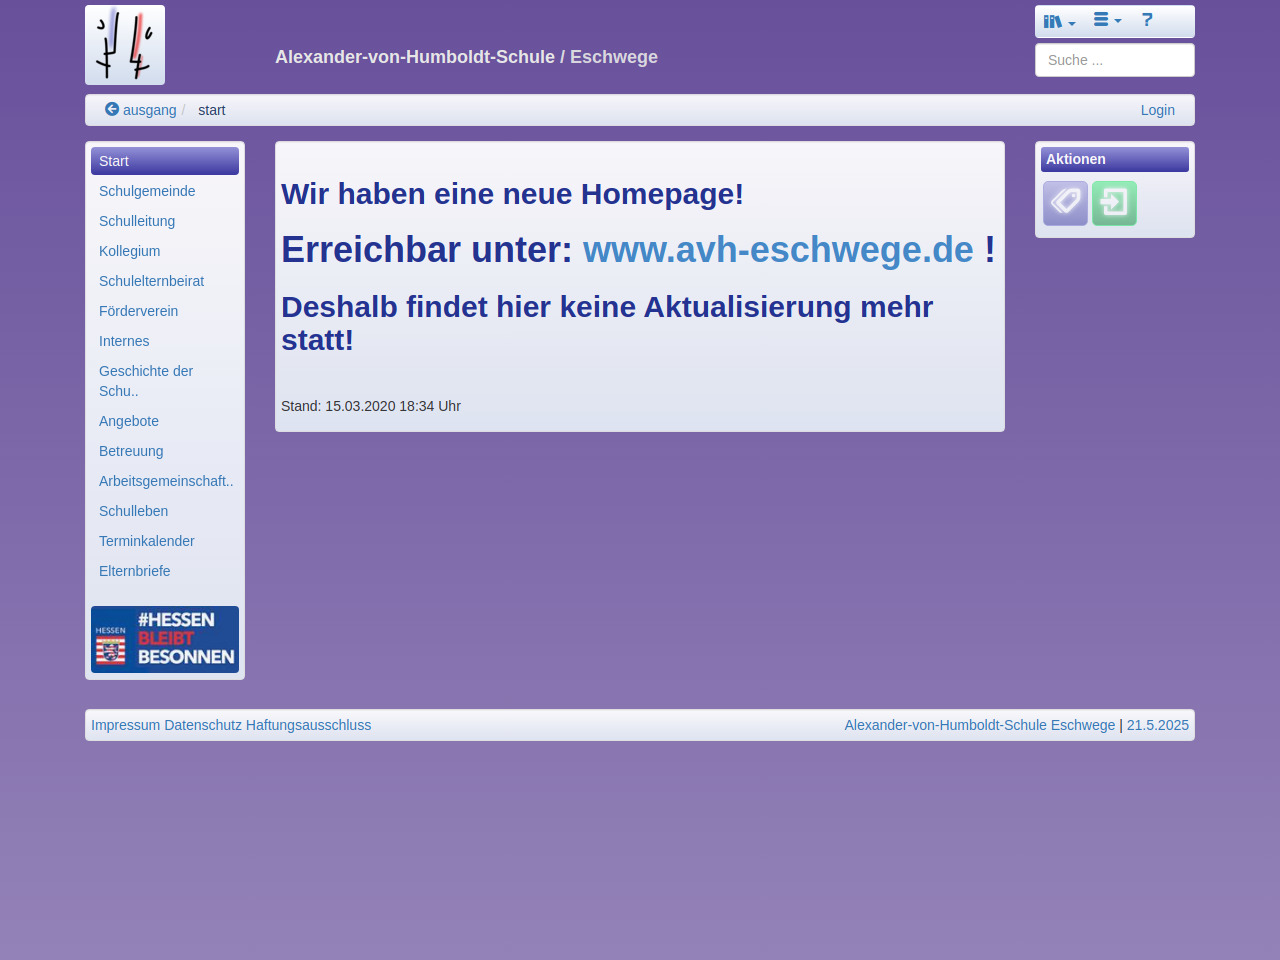The height and width of the screenshot is (960, 1280).
Task: Open the Impressum footer link
Action: [x=125, y=725]
